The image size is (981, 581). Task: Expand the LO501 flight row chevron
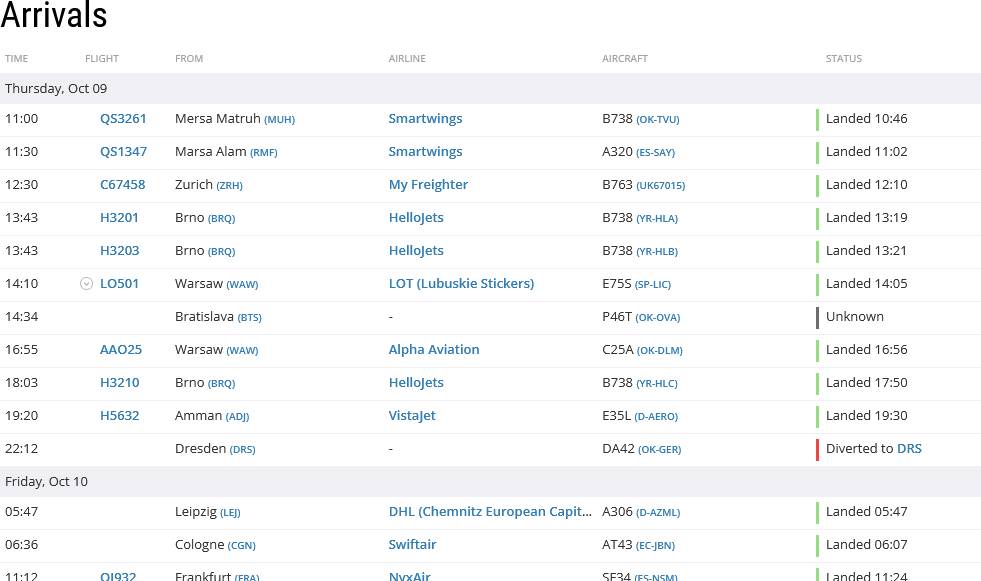click(x=87, y=284)
